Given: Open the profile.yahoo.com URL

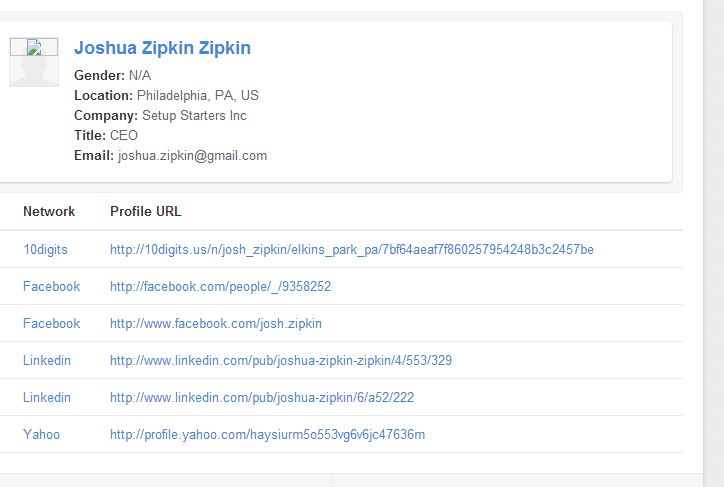Looking at the screenshot, I should (x=267, y=434).
